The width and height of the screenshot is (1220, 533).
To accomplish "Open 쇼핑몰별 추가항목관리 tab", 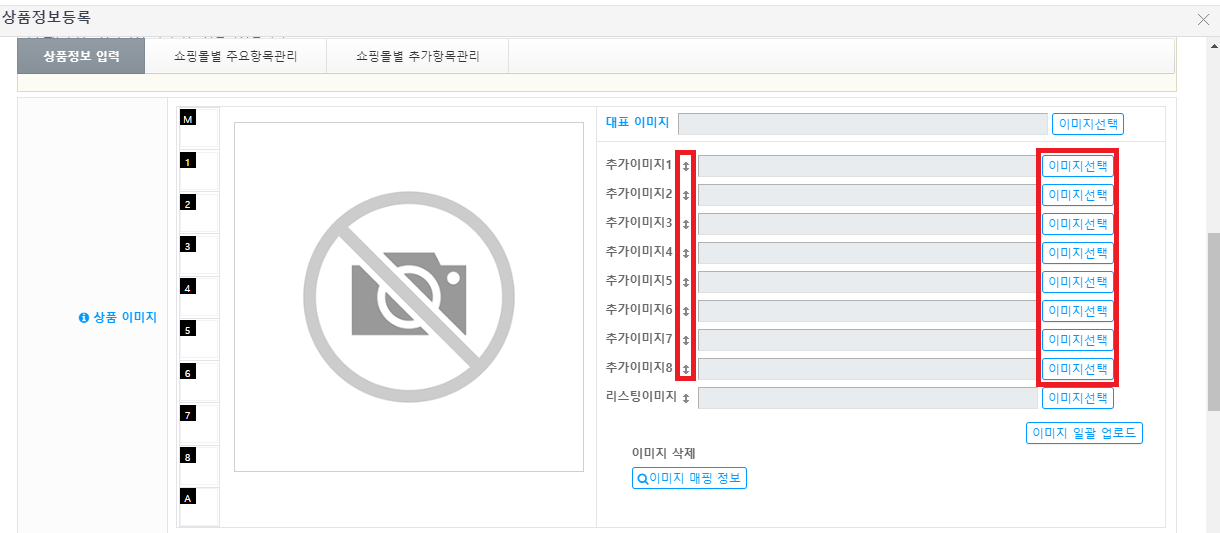I will (417, 56).
